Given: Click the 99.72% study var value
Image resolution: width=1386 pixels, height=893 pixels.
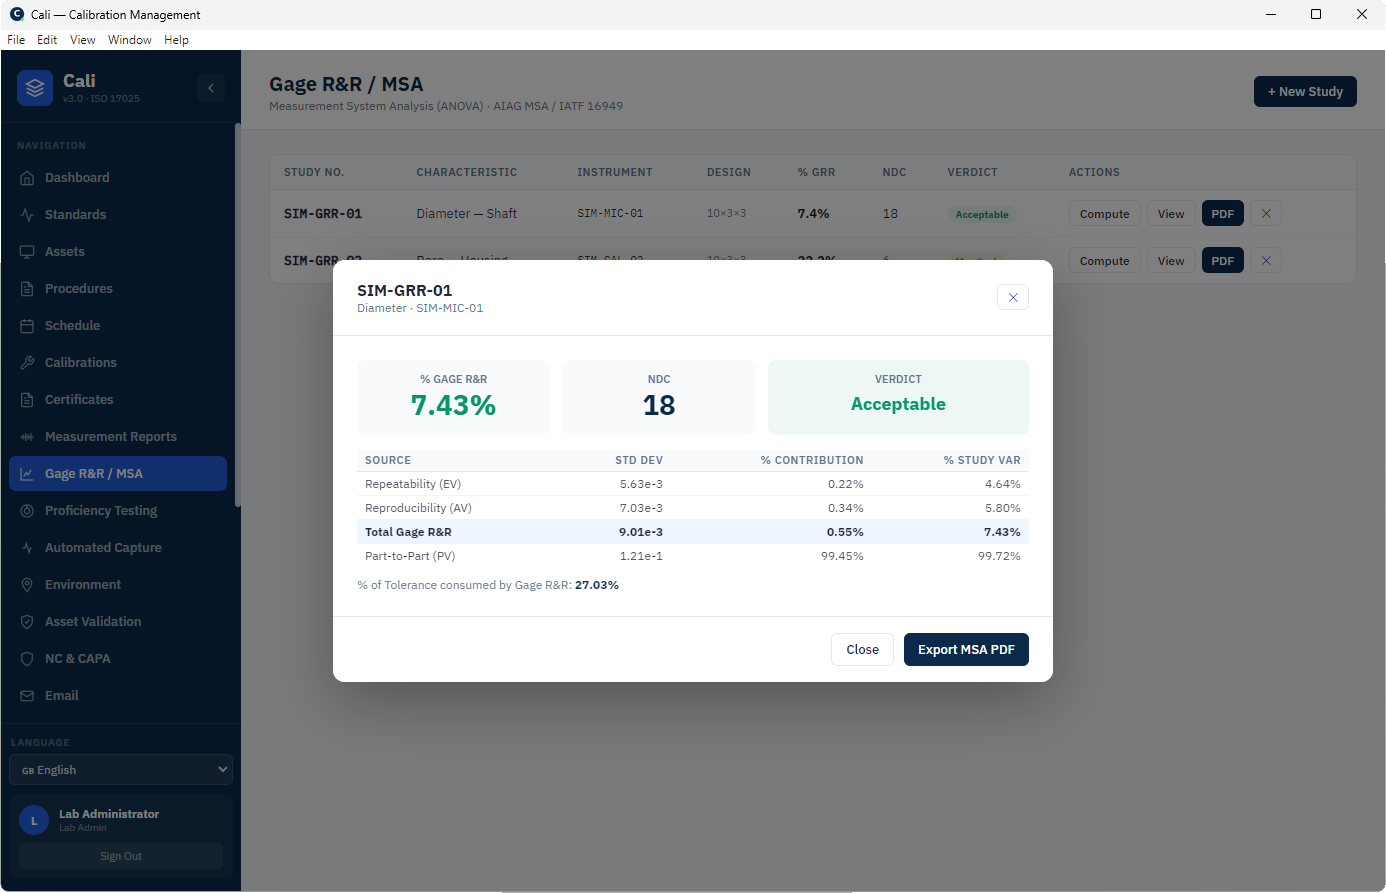Looking at the screenshot, I should pos(999,556).
